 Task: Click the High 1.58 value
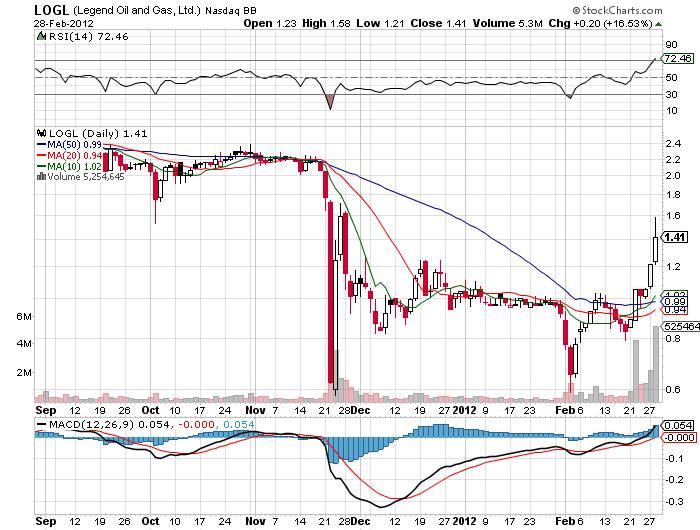tap(326, 24)
